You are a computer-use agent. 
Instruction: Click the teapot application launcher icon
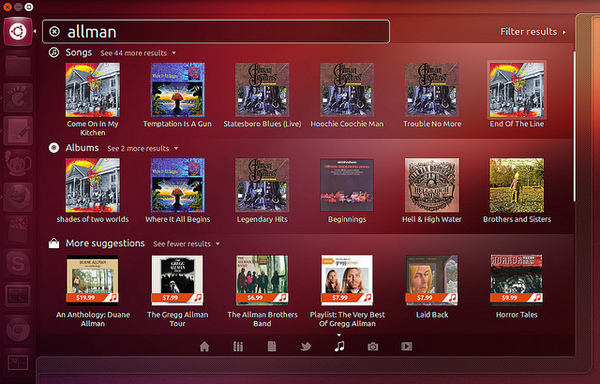(18, 164)
